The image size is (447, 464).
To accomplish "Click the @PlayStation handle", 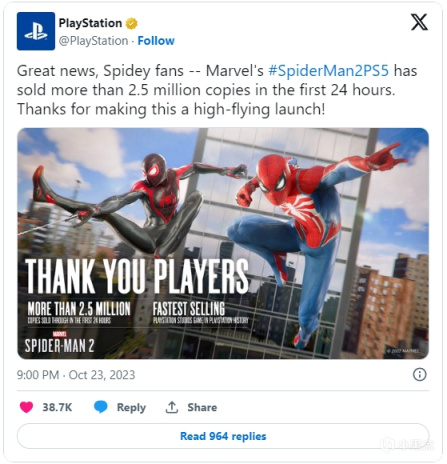I will point(93,41).
